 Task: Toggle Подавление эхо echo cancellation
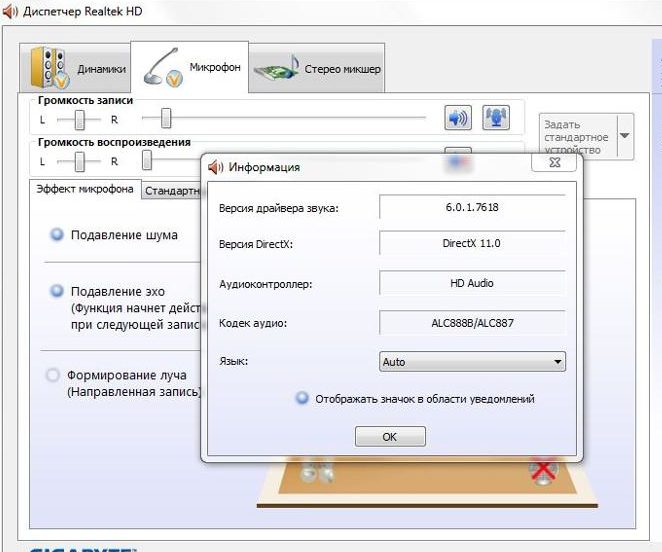pos(57,291)
